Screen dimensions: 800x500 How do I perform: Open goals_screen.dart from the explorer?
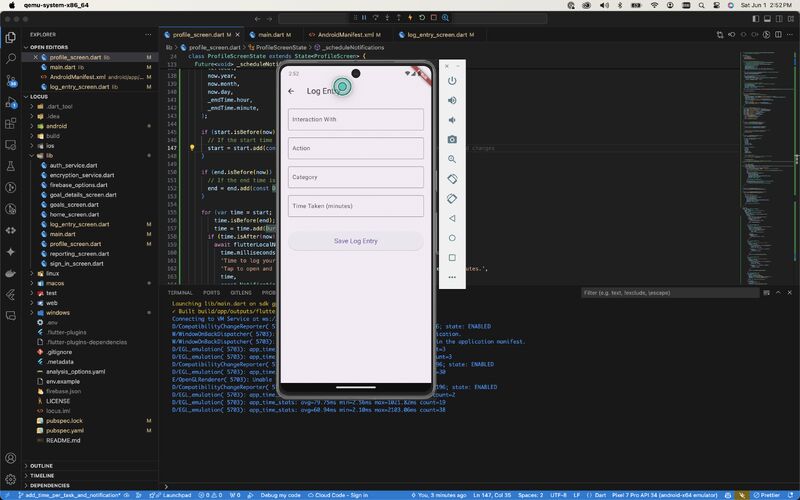74,204
